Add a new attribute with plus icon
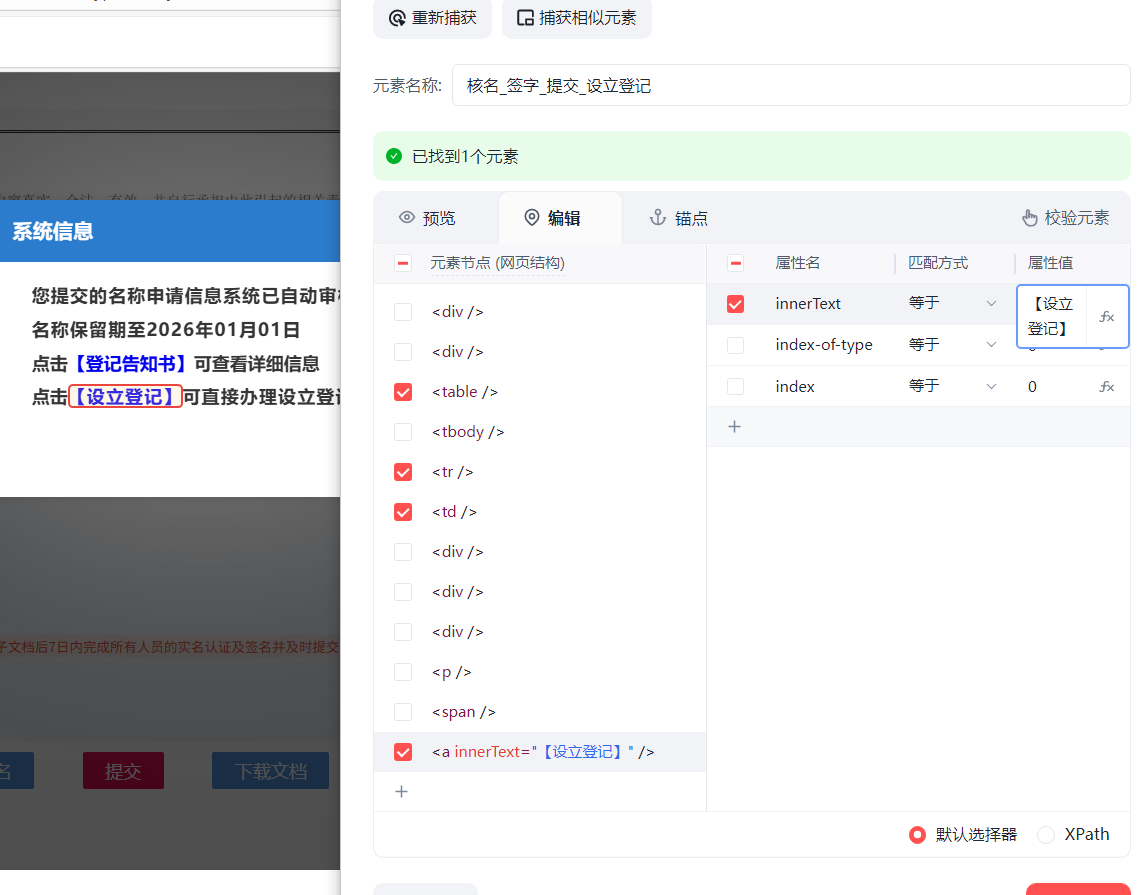The image size is (1144, 895). click(735, 427)
